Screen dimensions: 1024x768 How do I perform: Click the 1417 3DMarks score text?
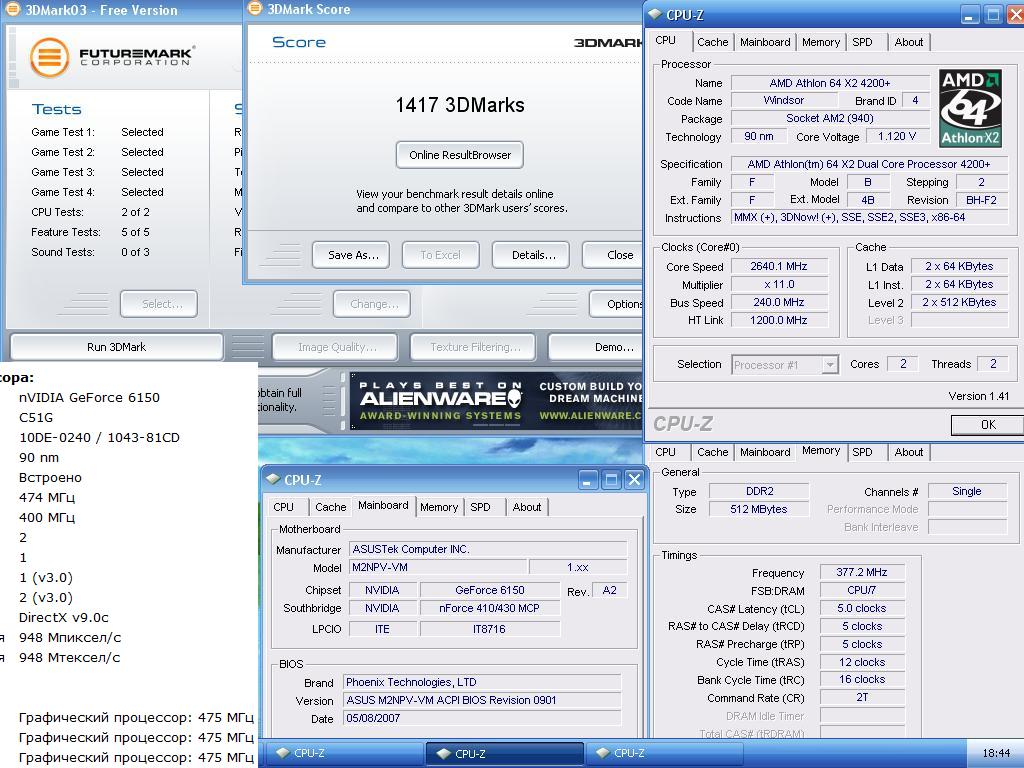click(x=460, y=105)
